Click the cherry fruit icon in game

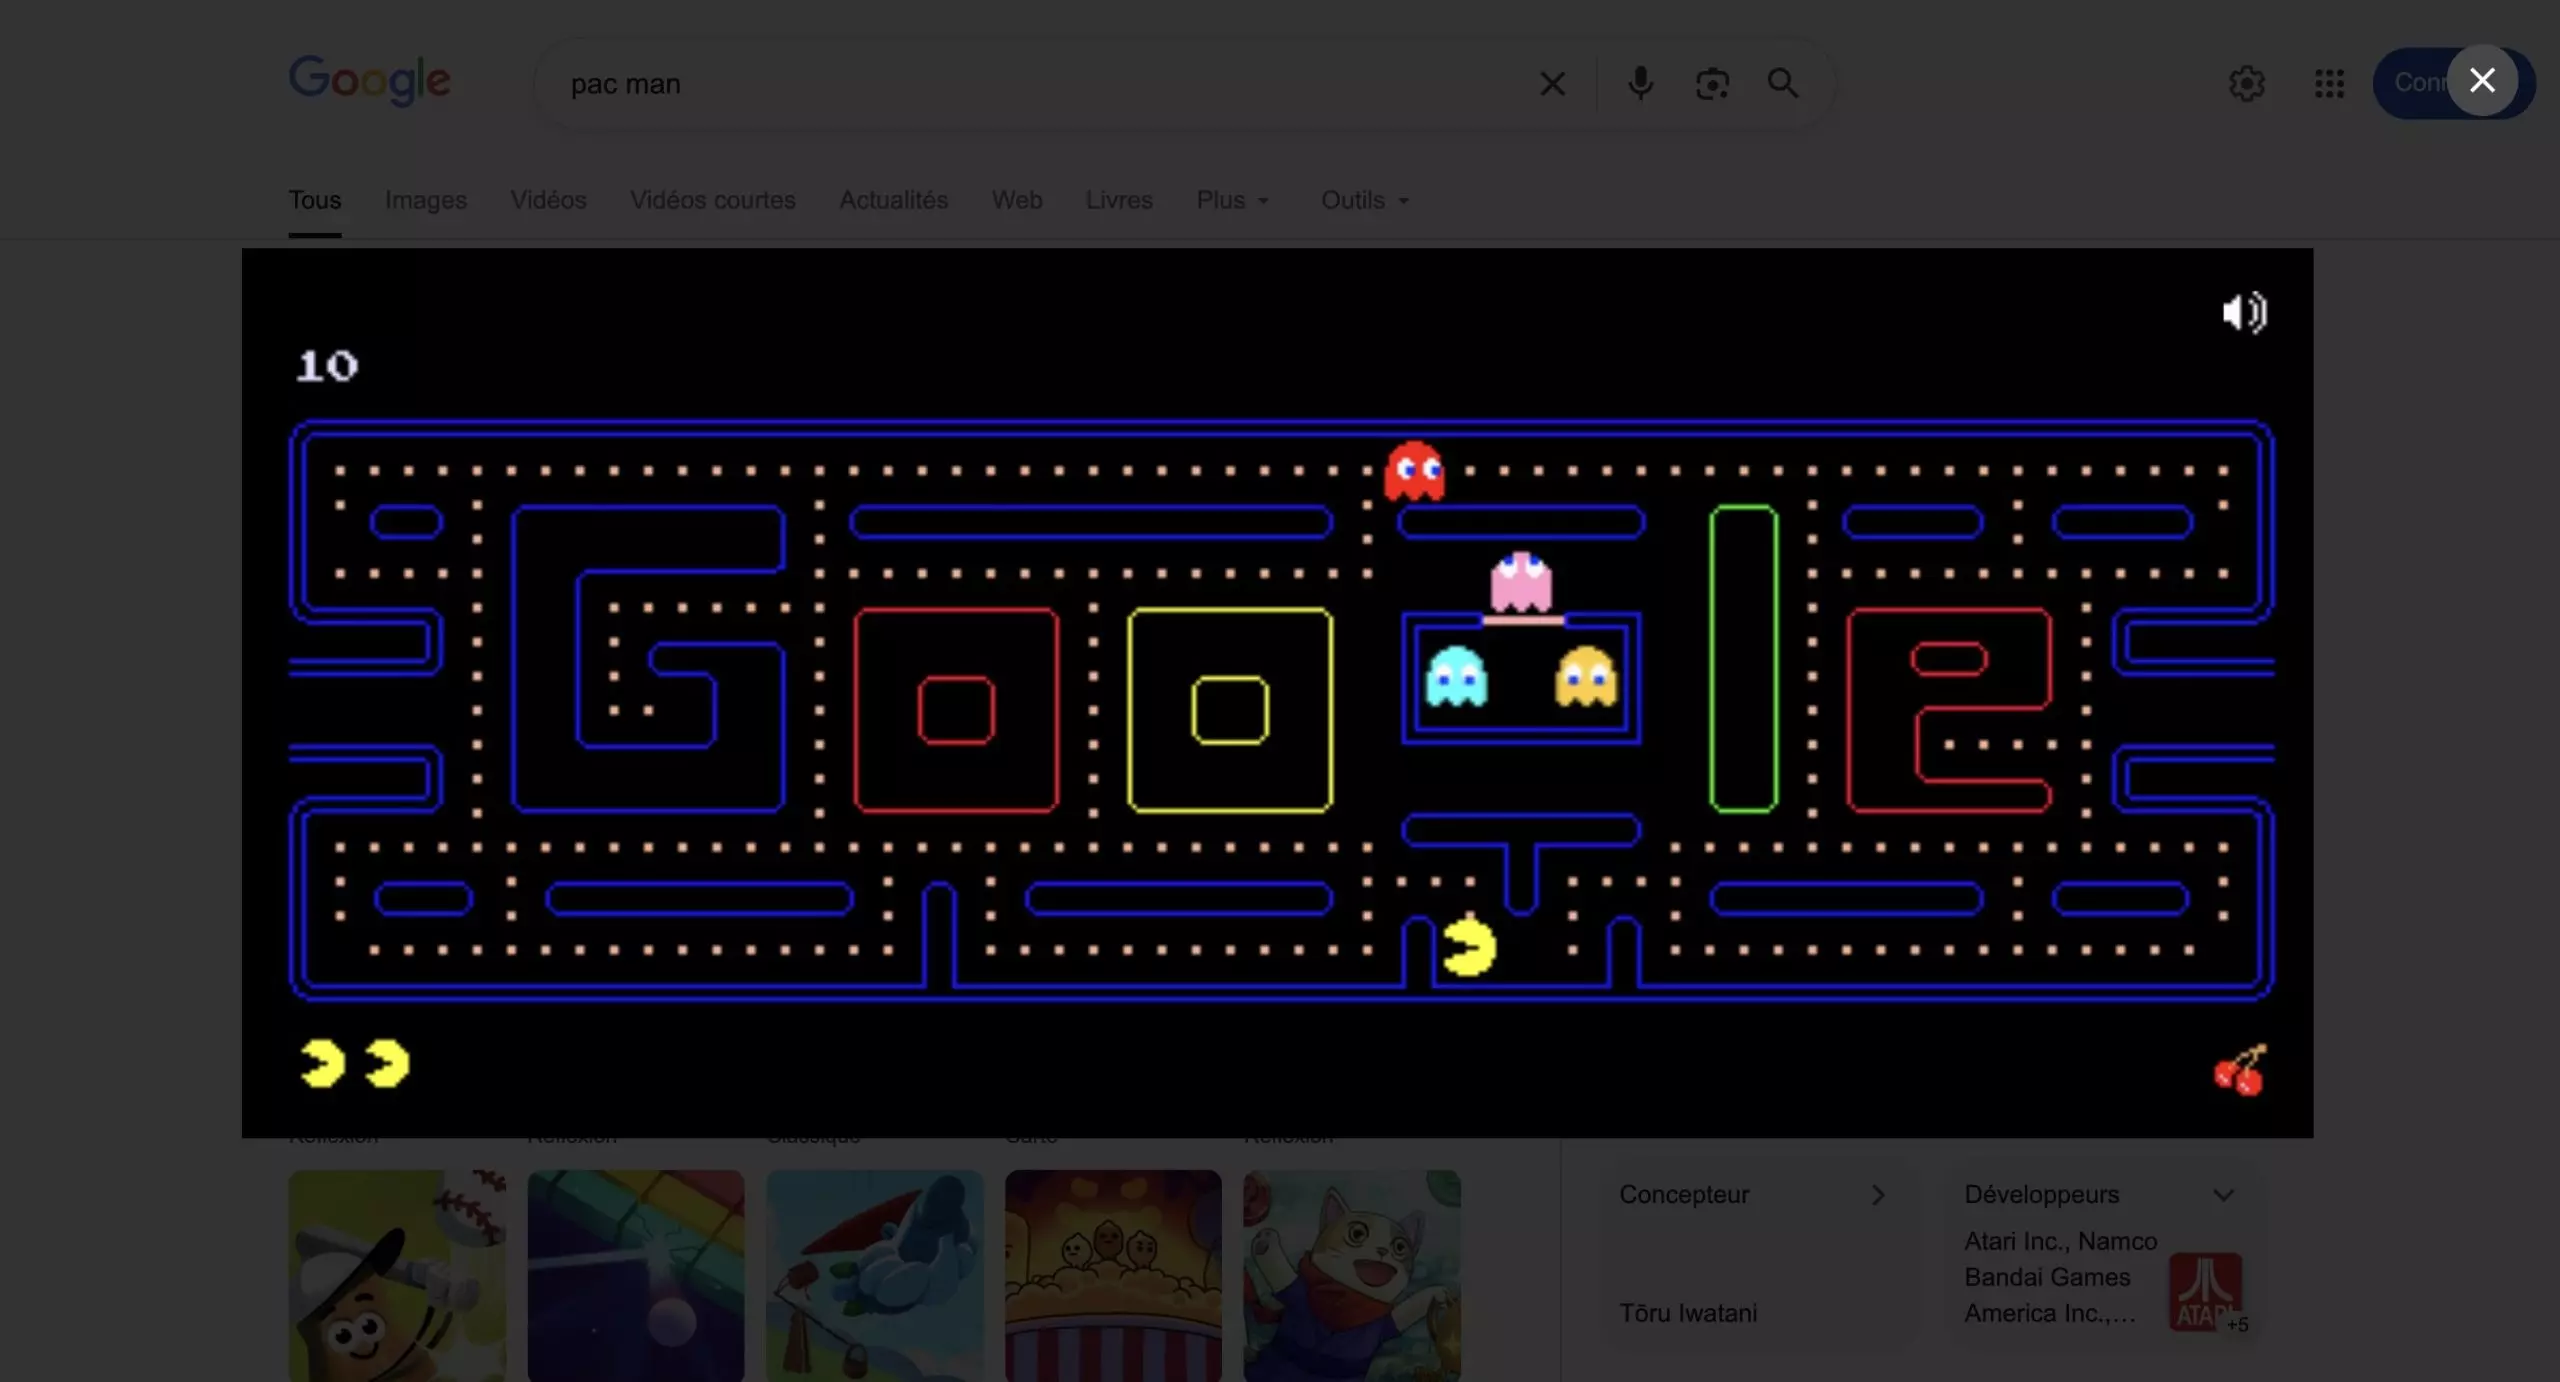coord(2239,1070)
